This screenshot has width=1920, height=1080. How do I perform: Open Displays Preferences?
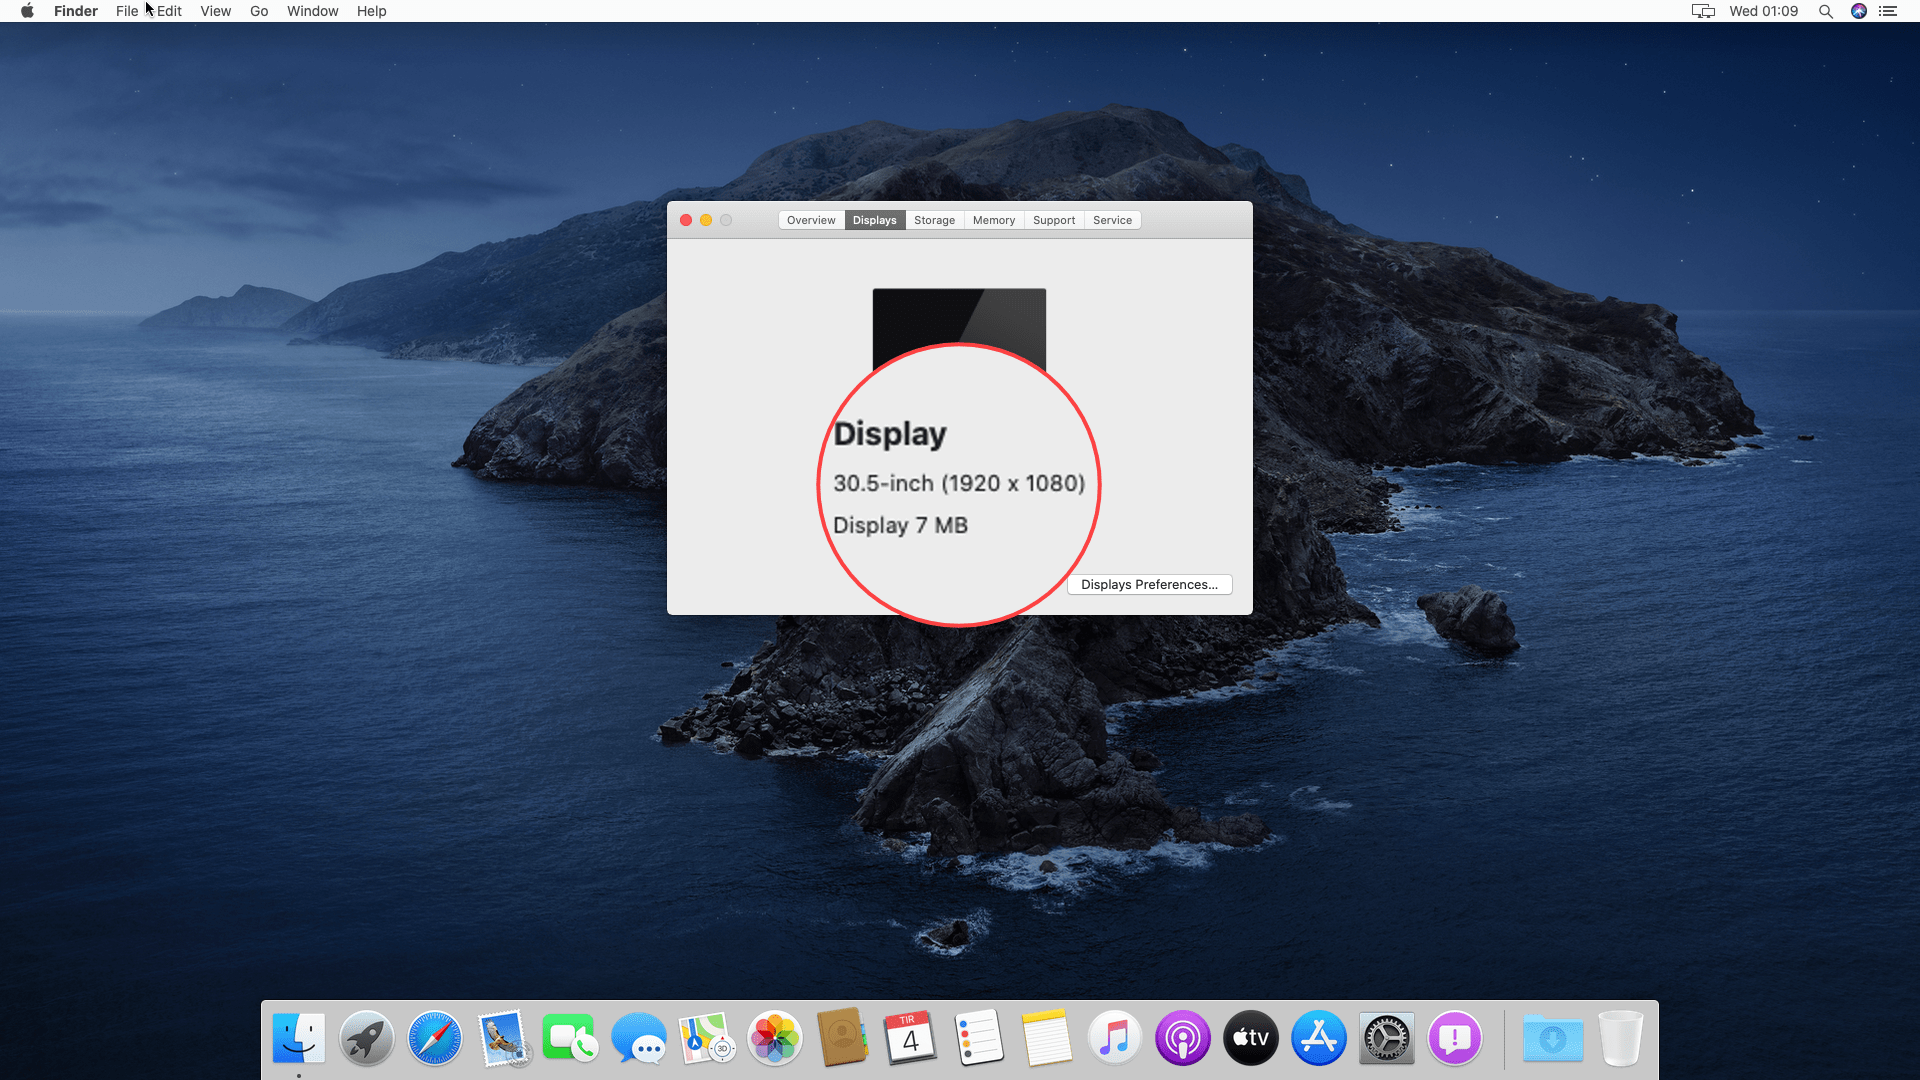coord(1149,584)
